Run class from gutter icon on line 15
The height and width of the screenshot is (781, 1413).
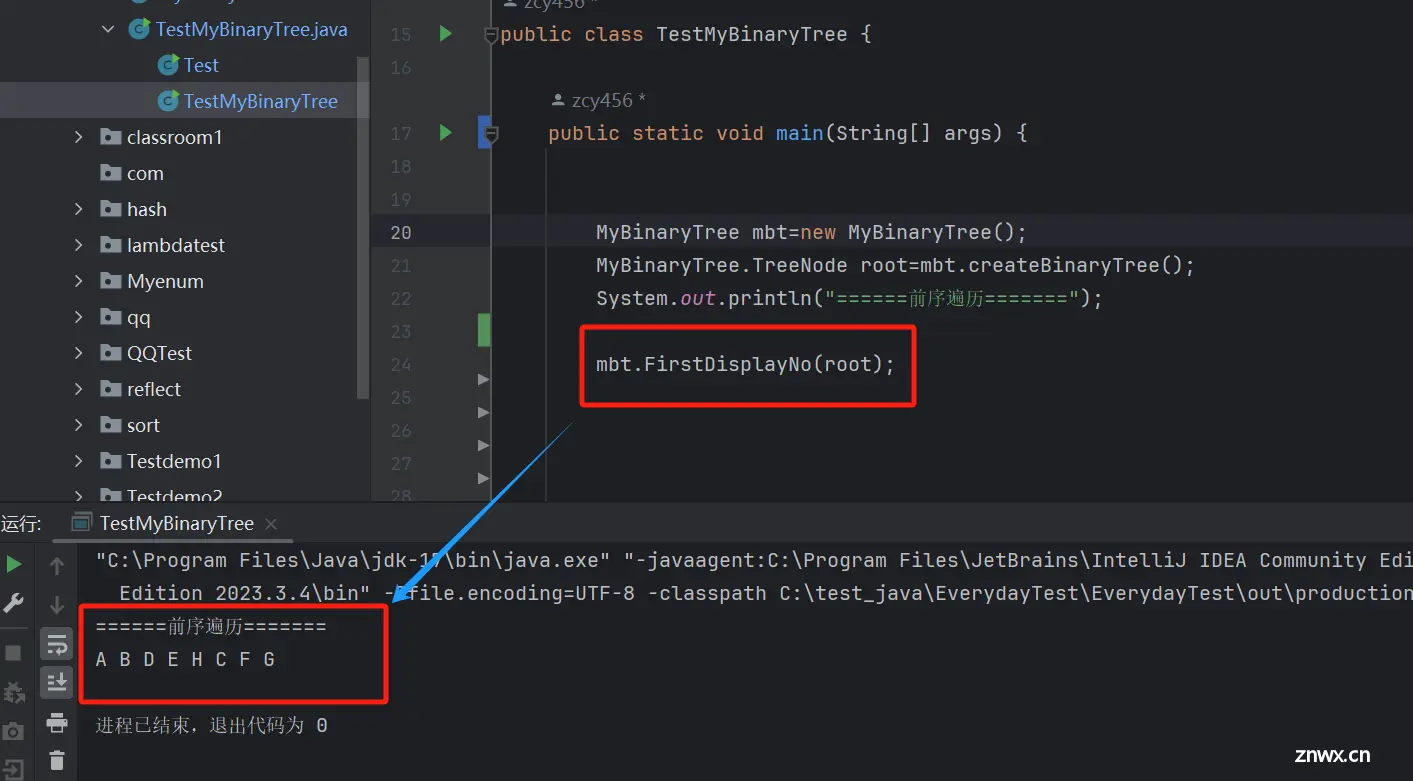tap(446, 34)
